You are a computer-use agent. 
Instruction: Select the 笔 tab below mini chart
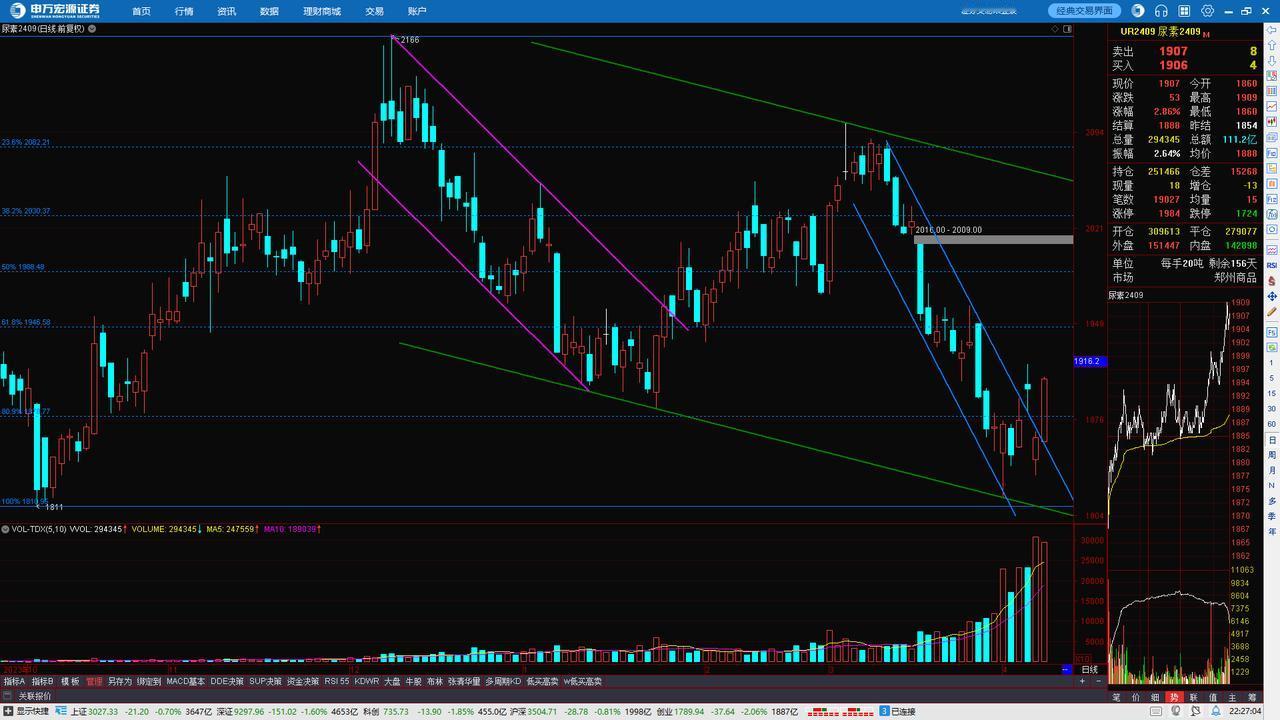[x=1116, y=698]
